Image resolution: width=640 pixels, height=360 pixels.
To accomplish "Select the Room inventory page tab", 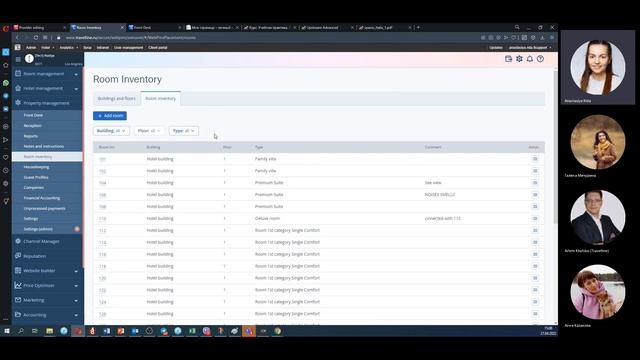I will click(x=161, y=98).
